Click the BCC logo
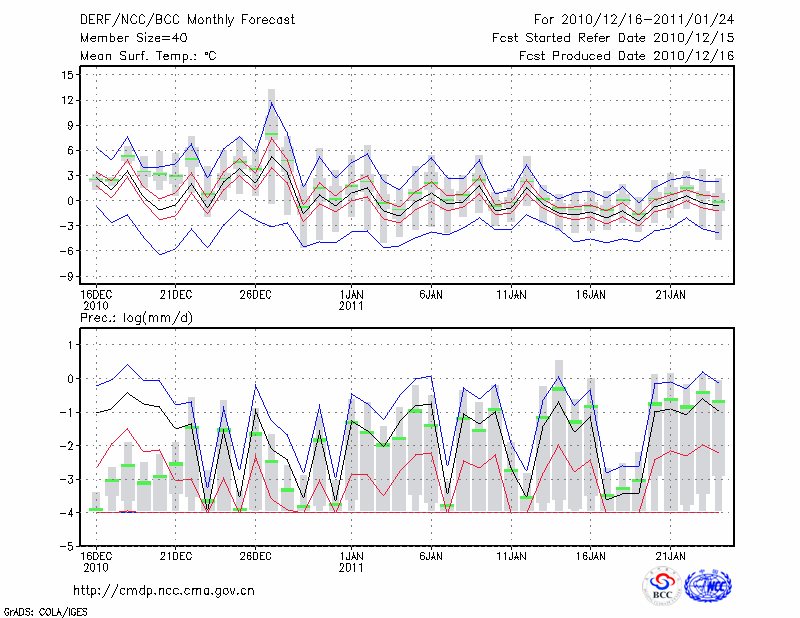Viewport: 800px width, 618px height. pos(662,587)
